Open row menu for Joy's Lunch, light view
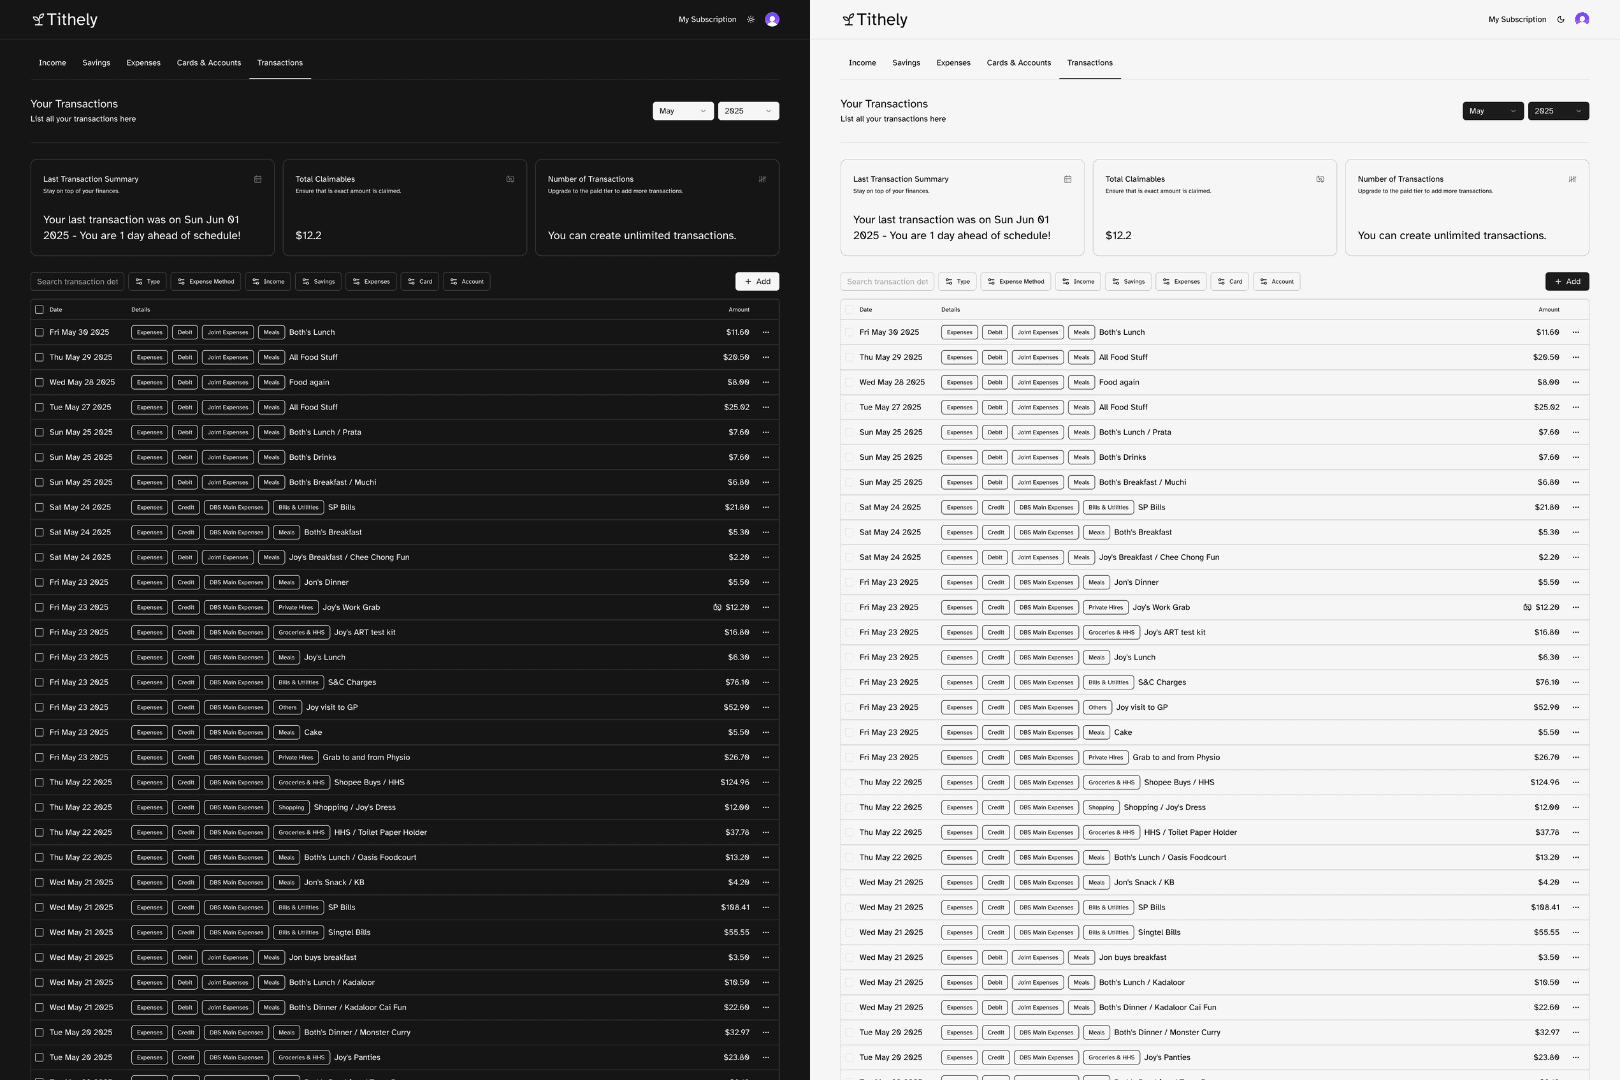 point(1576,657)
